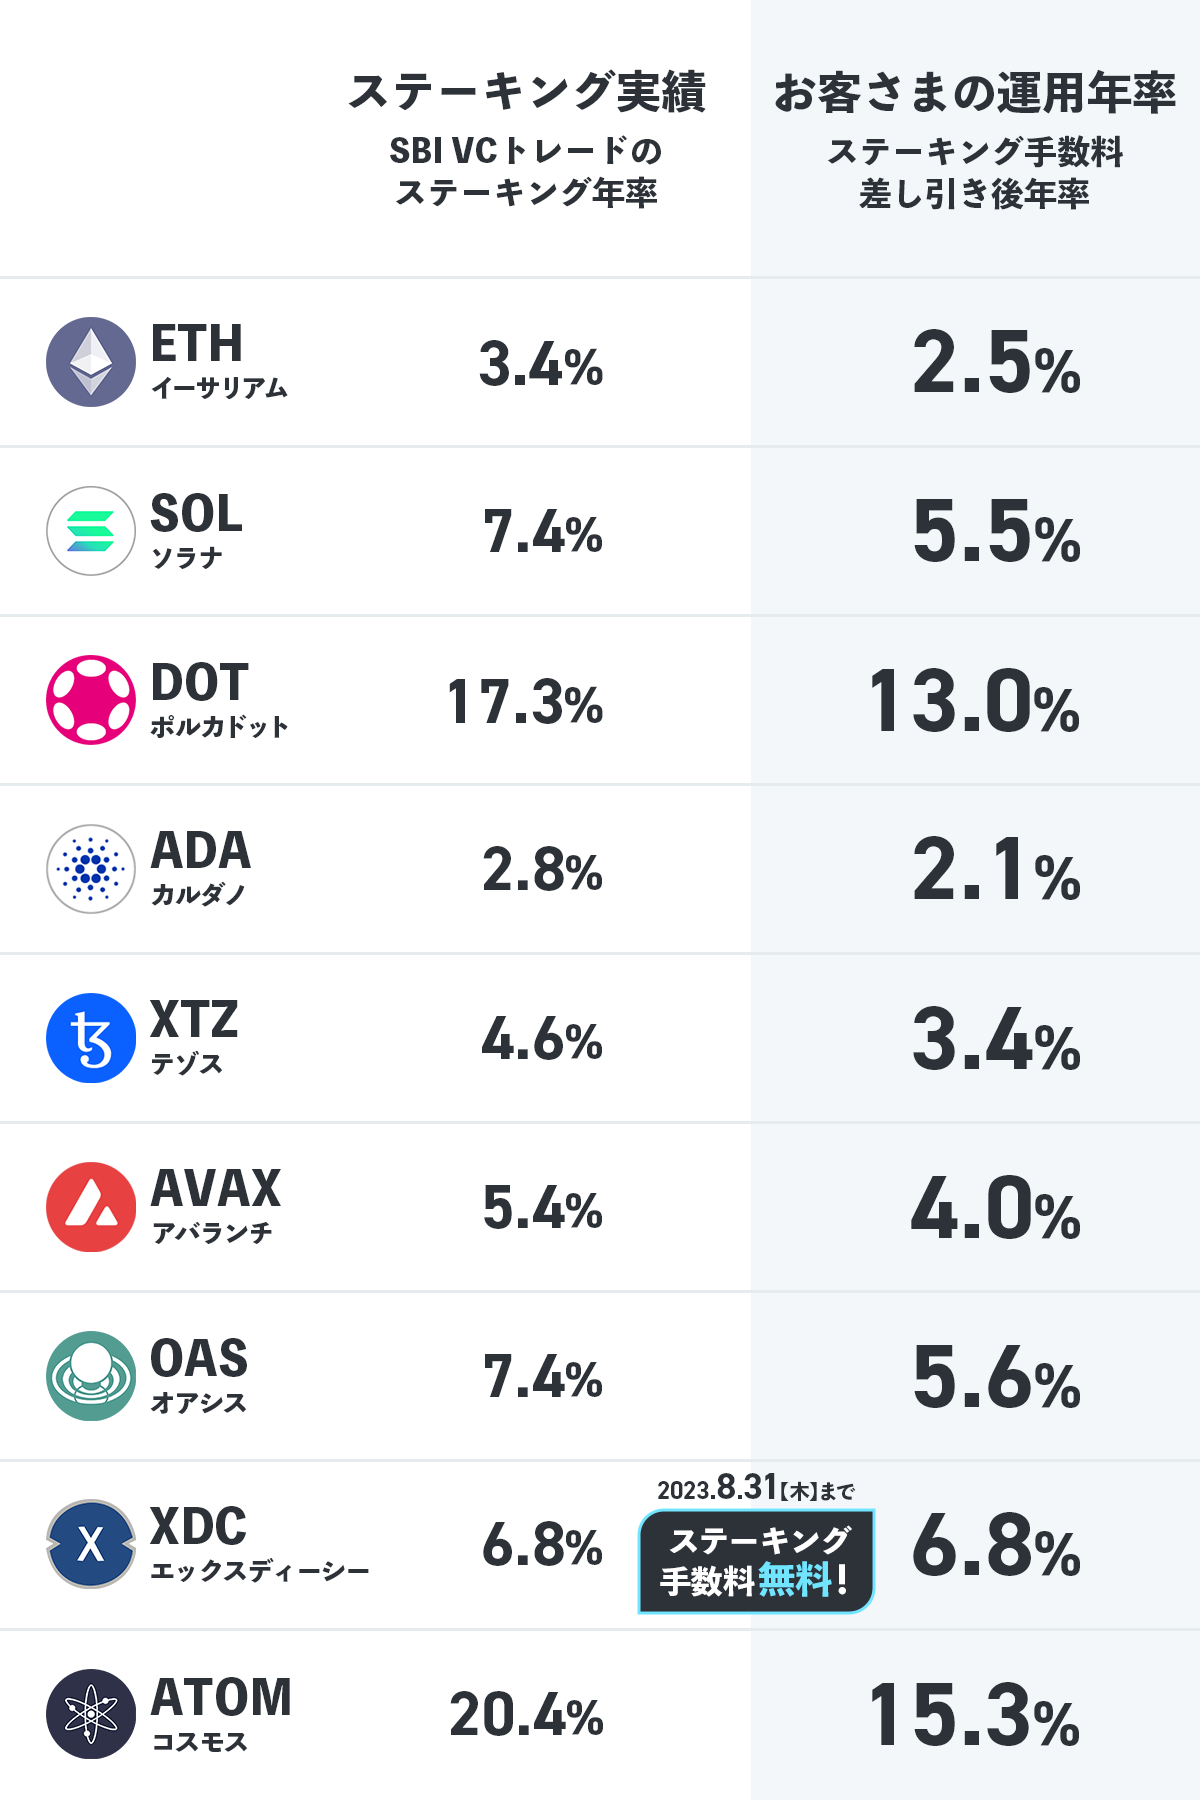Click XDC's 6.8% customer annual rate
This screenshot has height=1800, width=1200.
pos(996,1546)
